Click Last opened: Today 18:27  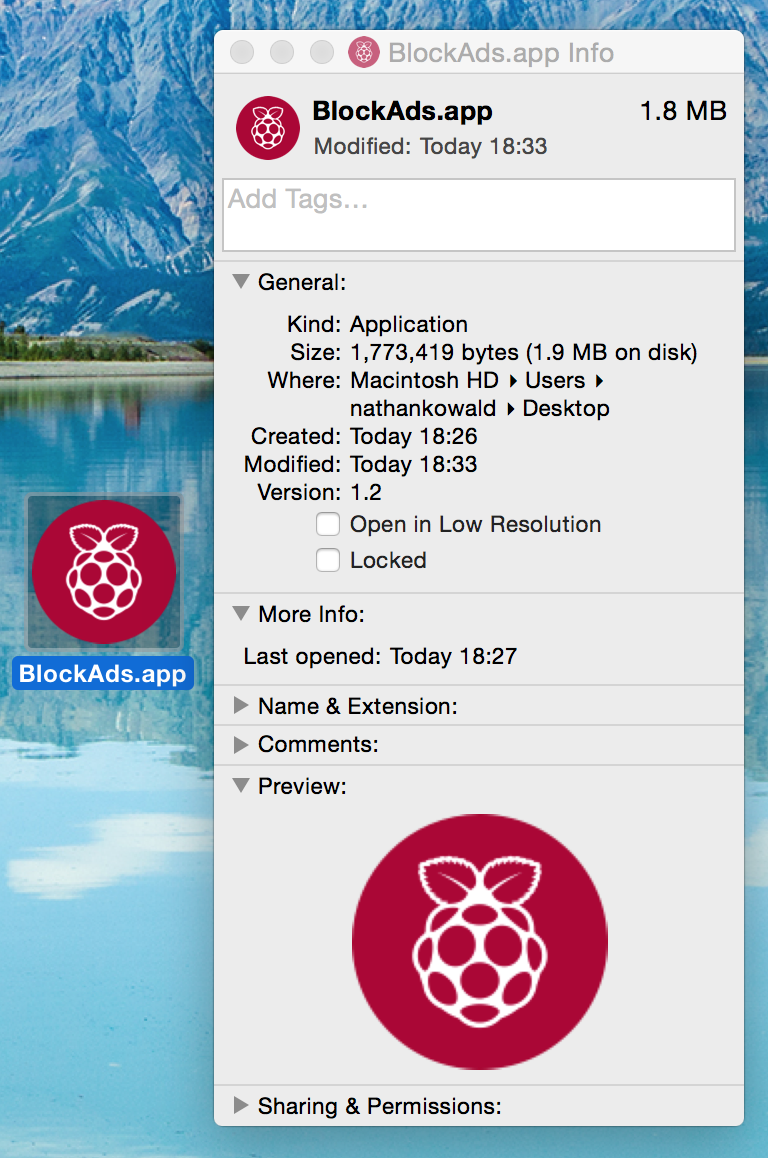tap(380, 656)
